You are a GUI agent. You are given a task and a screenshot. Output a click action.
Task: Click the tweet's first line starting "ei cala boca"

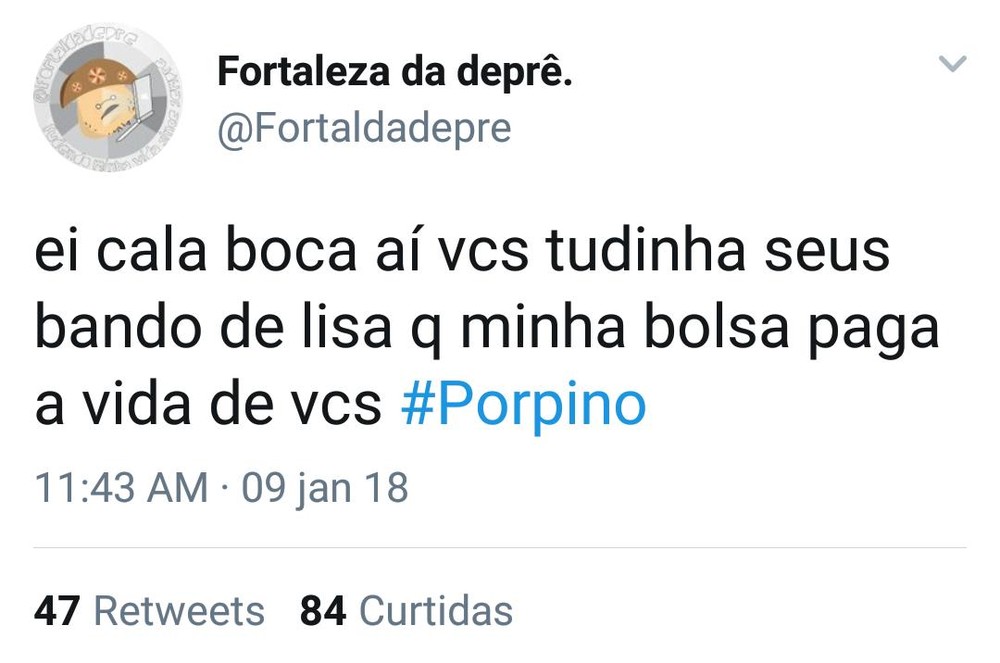(x=462, y=251)
